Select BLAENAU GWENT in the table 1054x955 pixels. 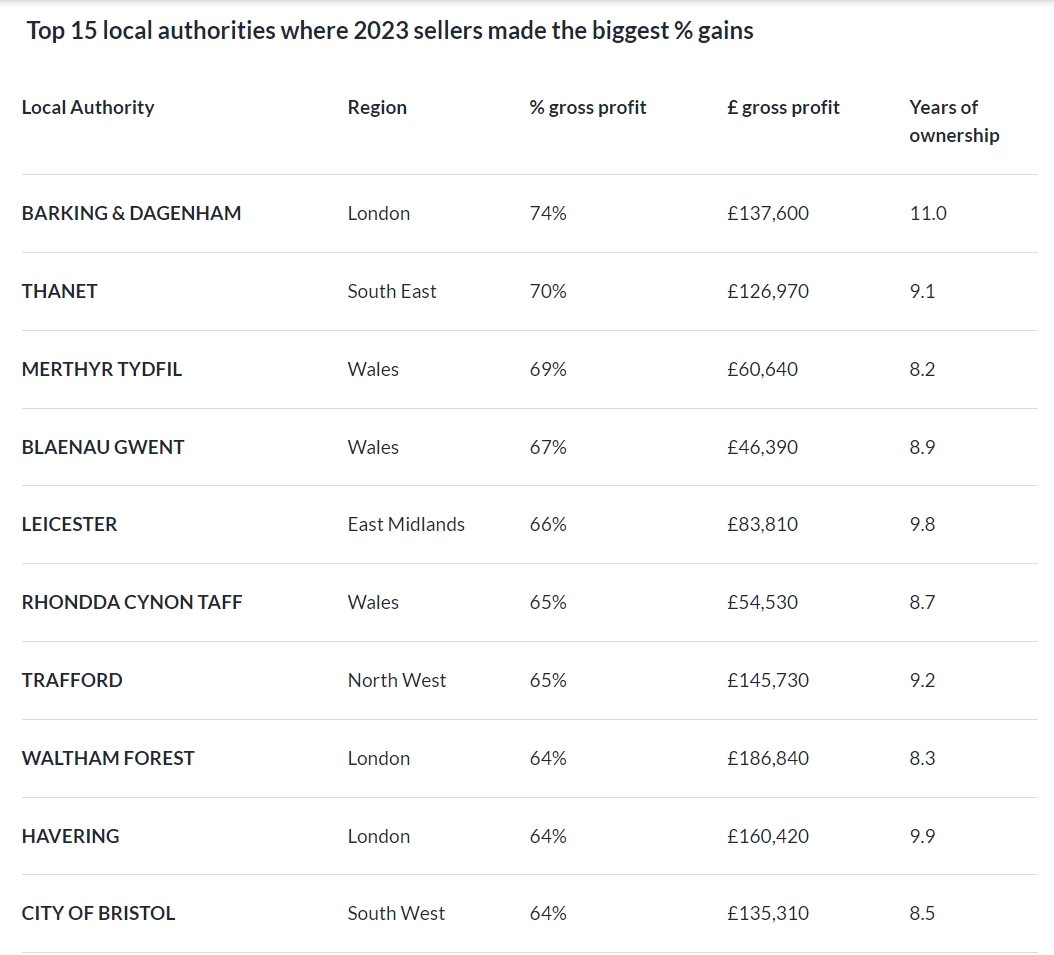pyautogui.click(x=103, y=447)
